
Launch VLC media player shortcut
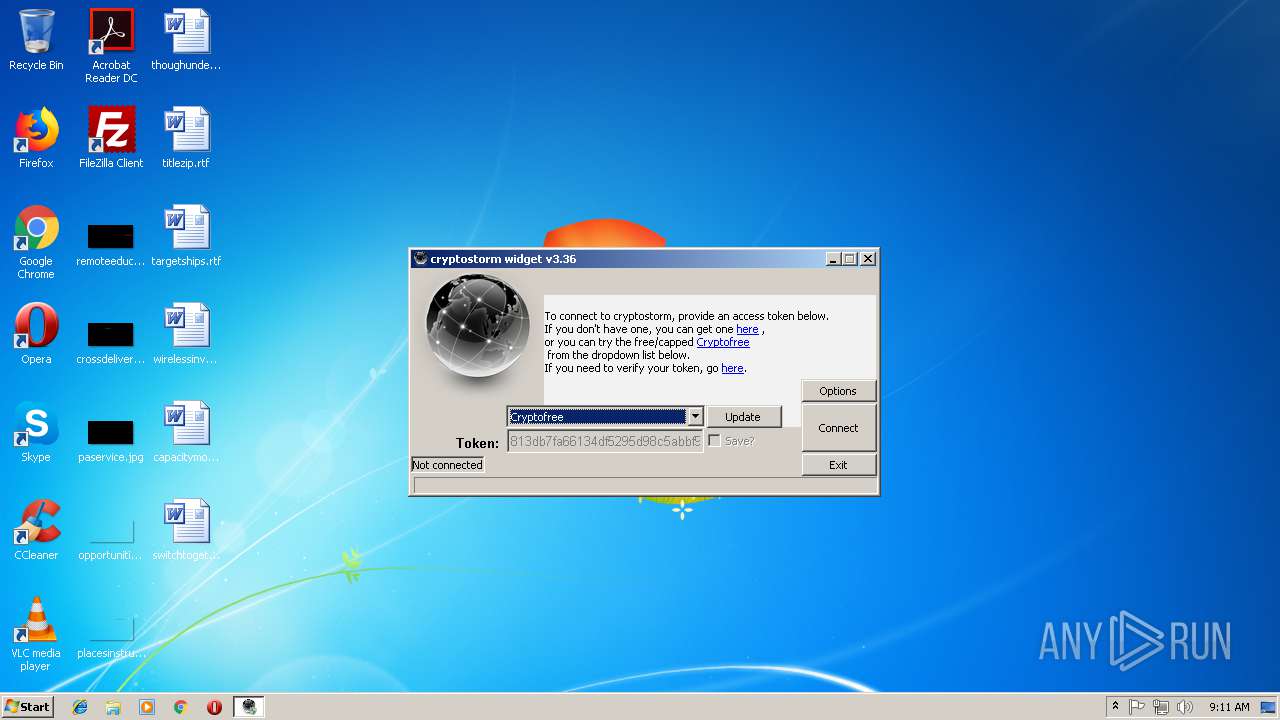coord(36,634)
